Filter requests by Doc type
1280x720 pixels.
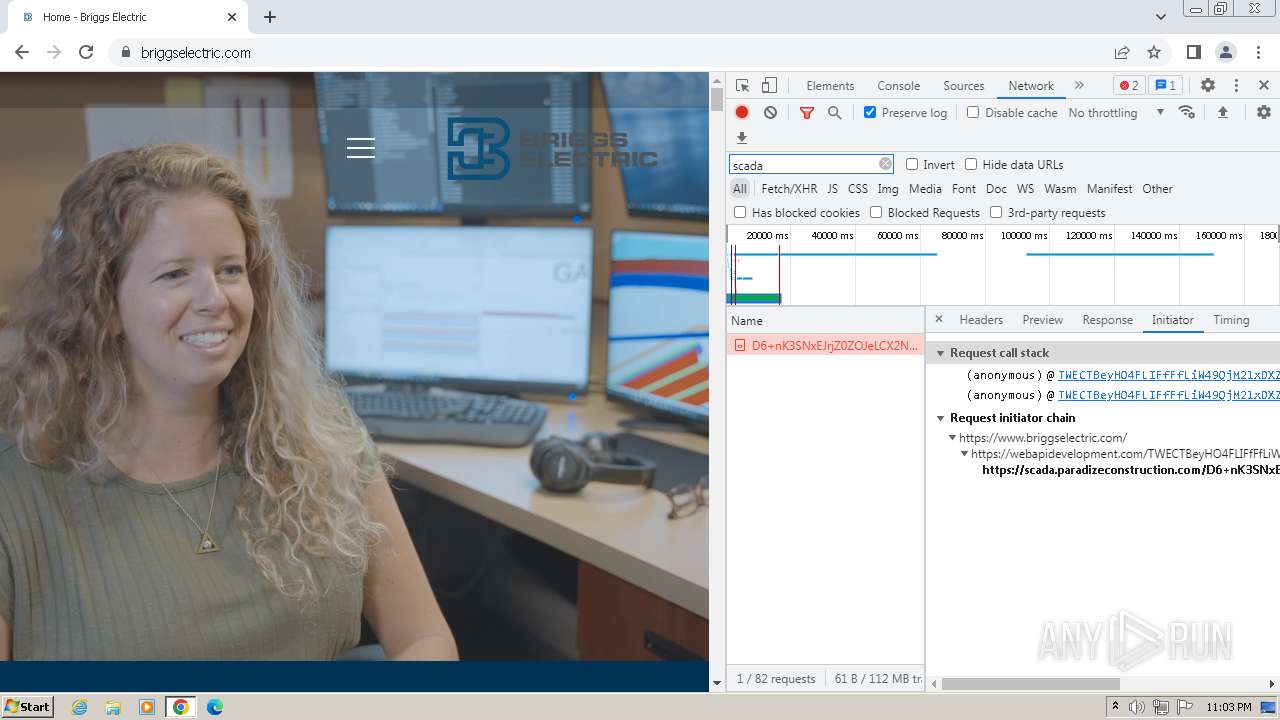tap(996, 189)
